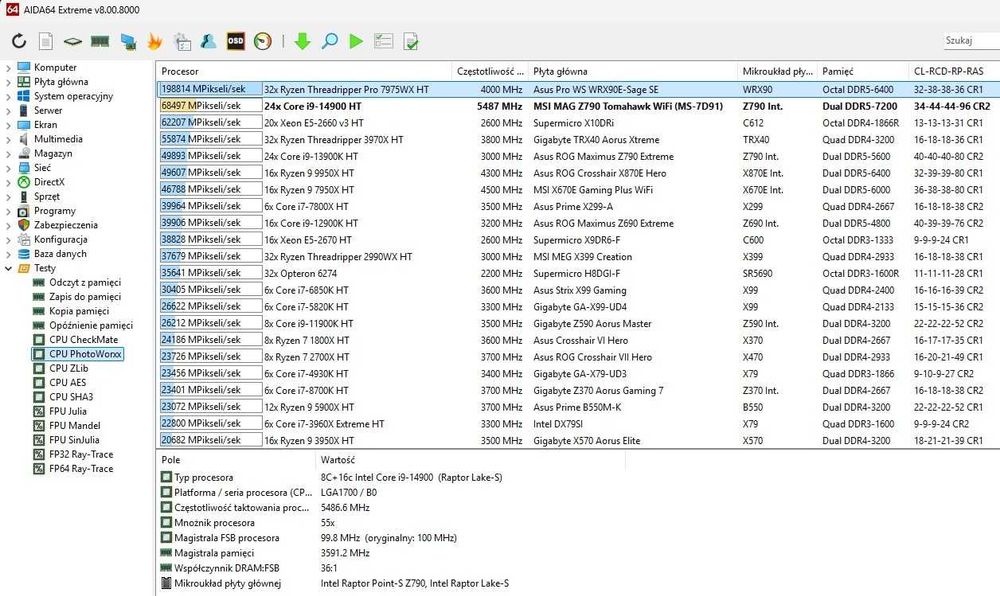The image size is (1000, 596).
Task: Select the Multimedia speaker icon
Action: pyautogui.click(x=24, y=139)
